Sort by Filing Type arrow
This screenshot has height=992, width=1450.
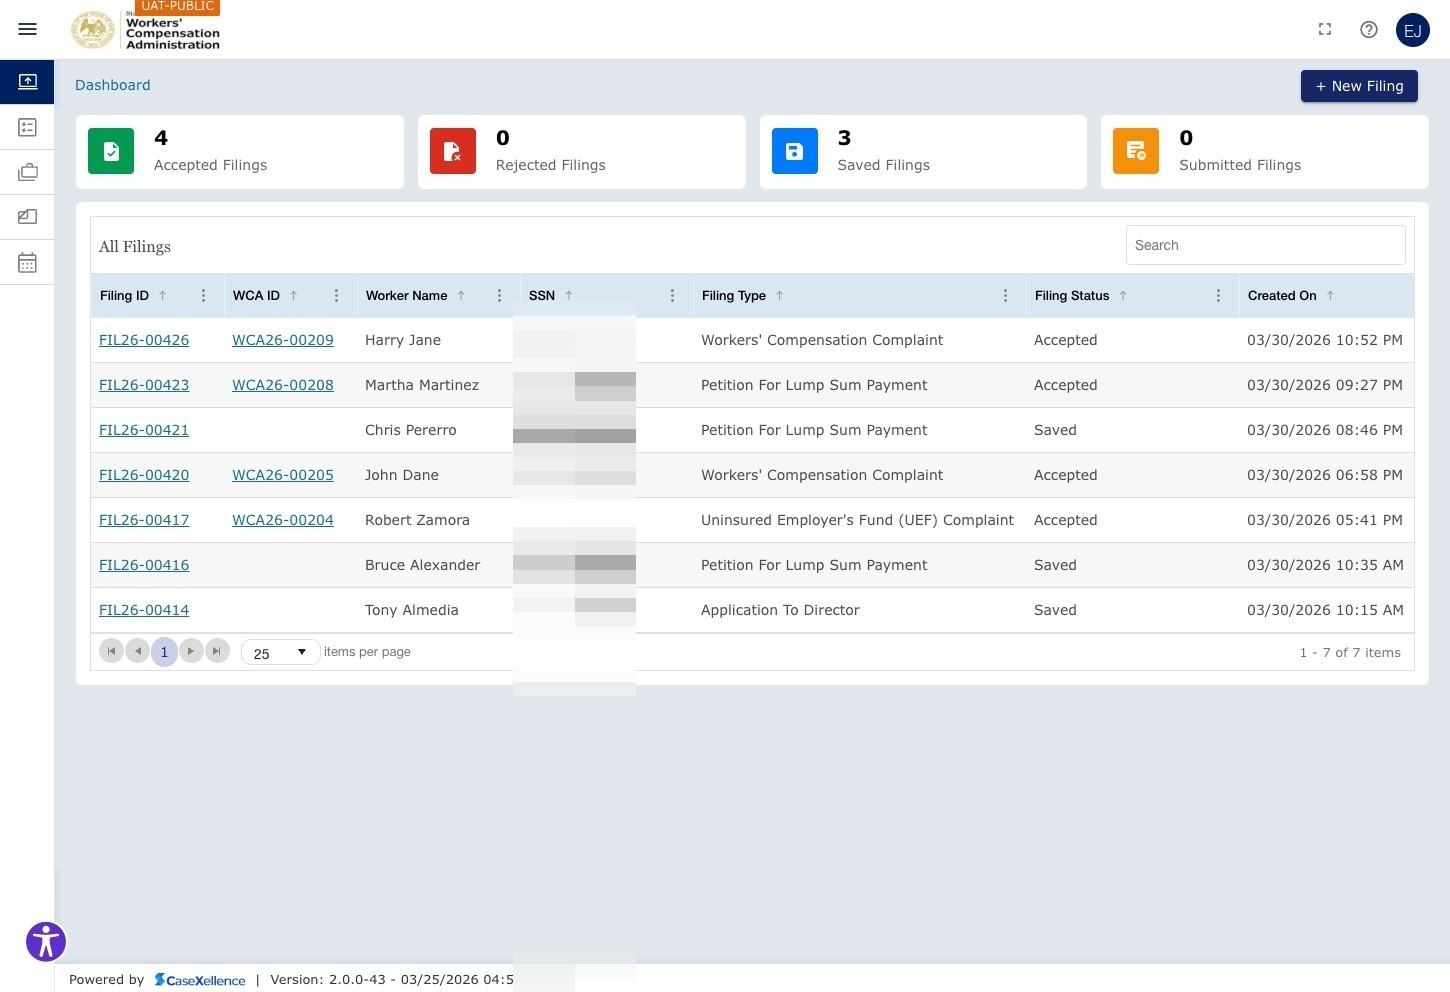coord(779,296)
